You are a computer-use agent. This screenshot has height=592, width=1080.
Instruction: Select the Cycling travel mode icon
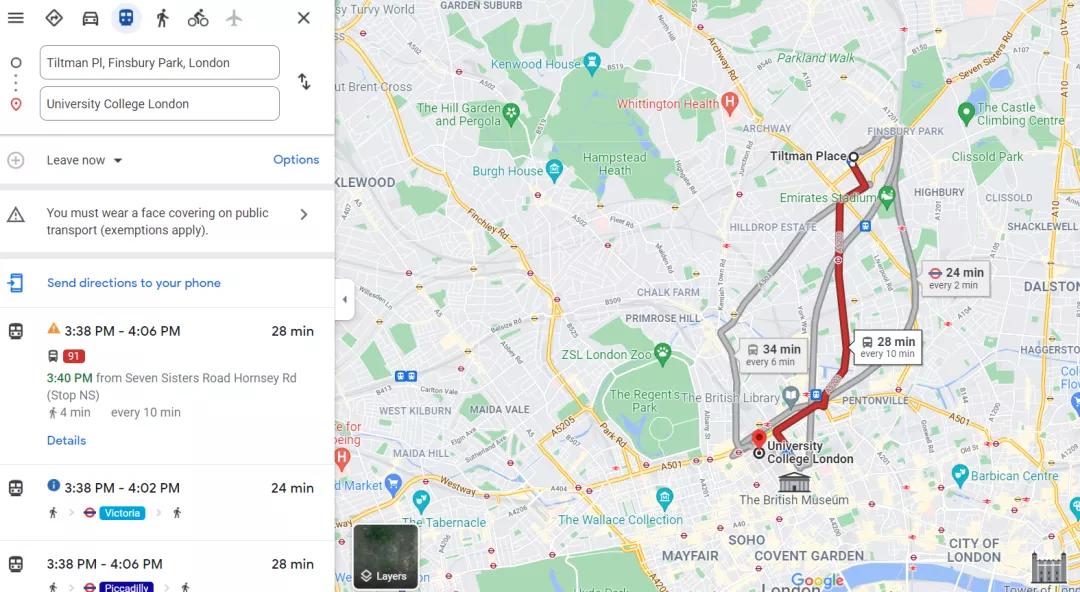(198, 18)
